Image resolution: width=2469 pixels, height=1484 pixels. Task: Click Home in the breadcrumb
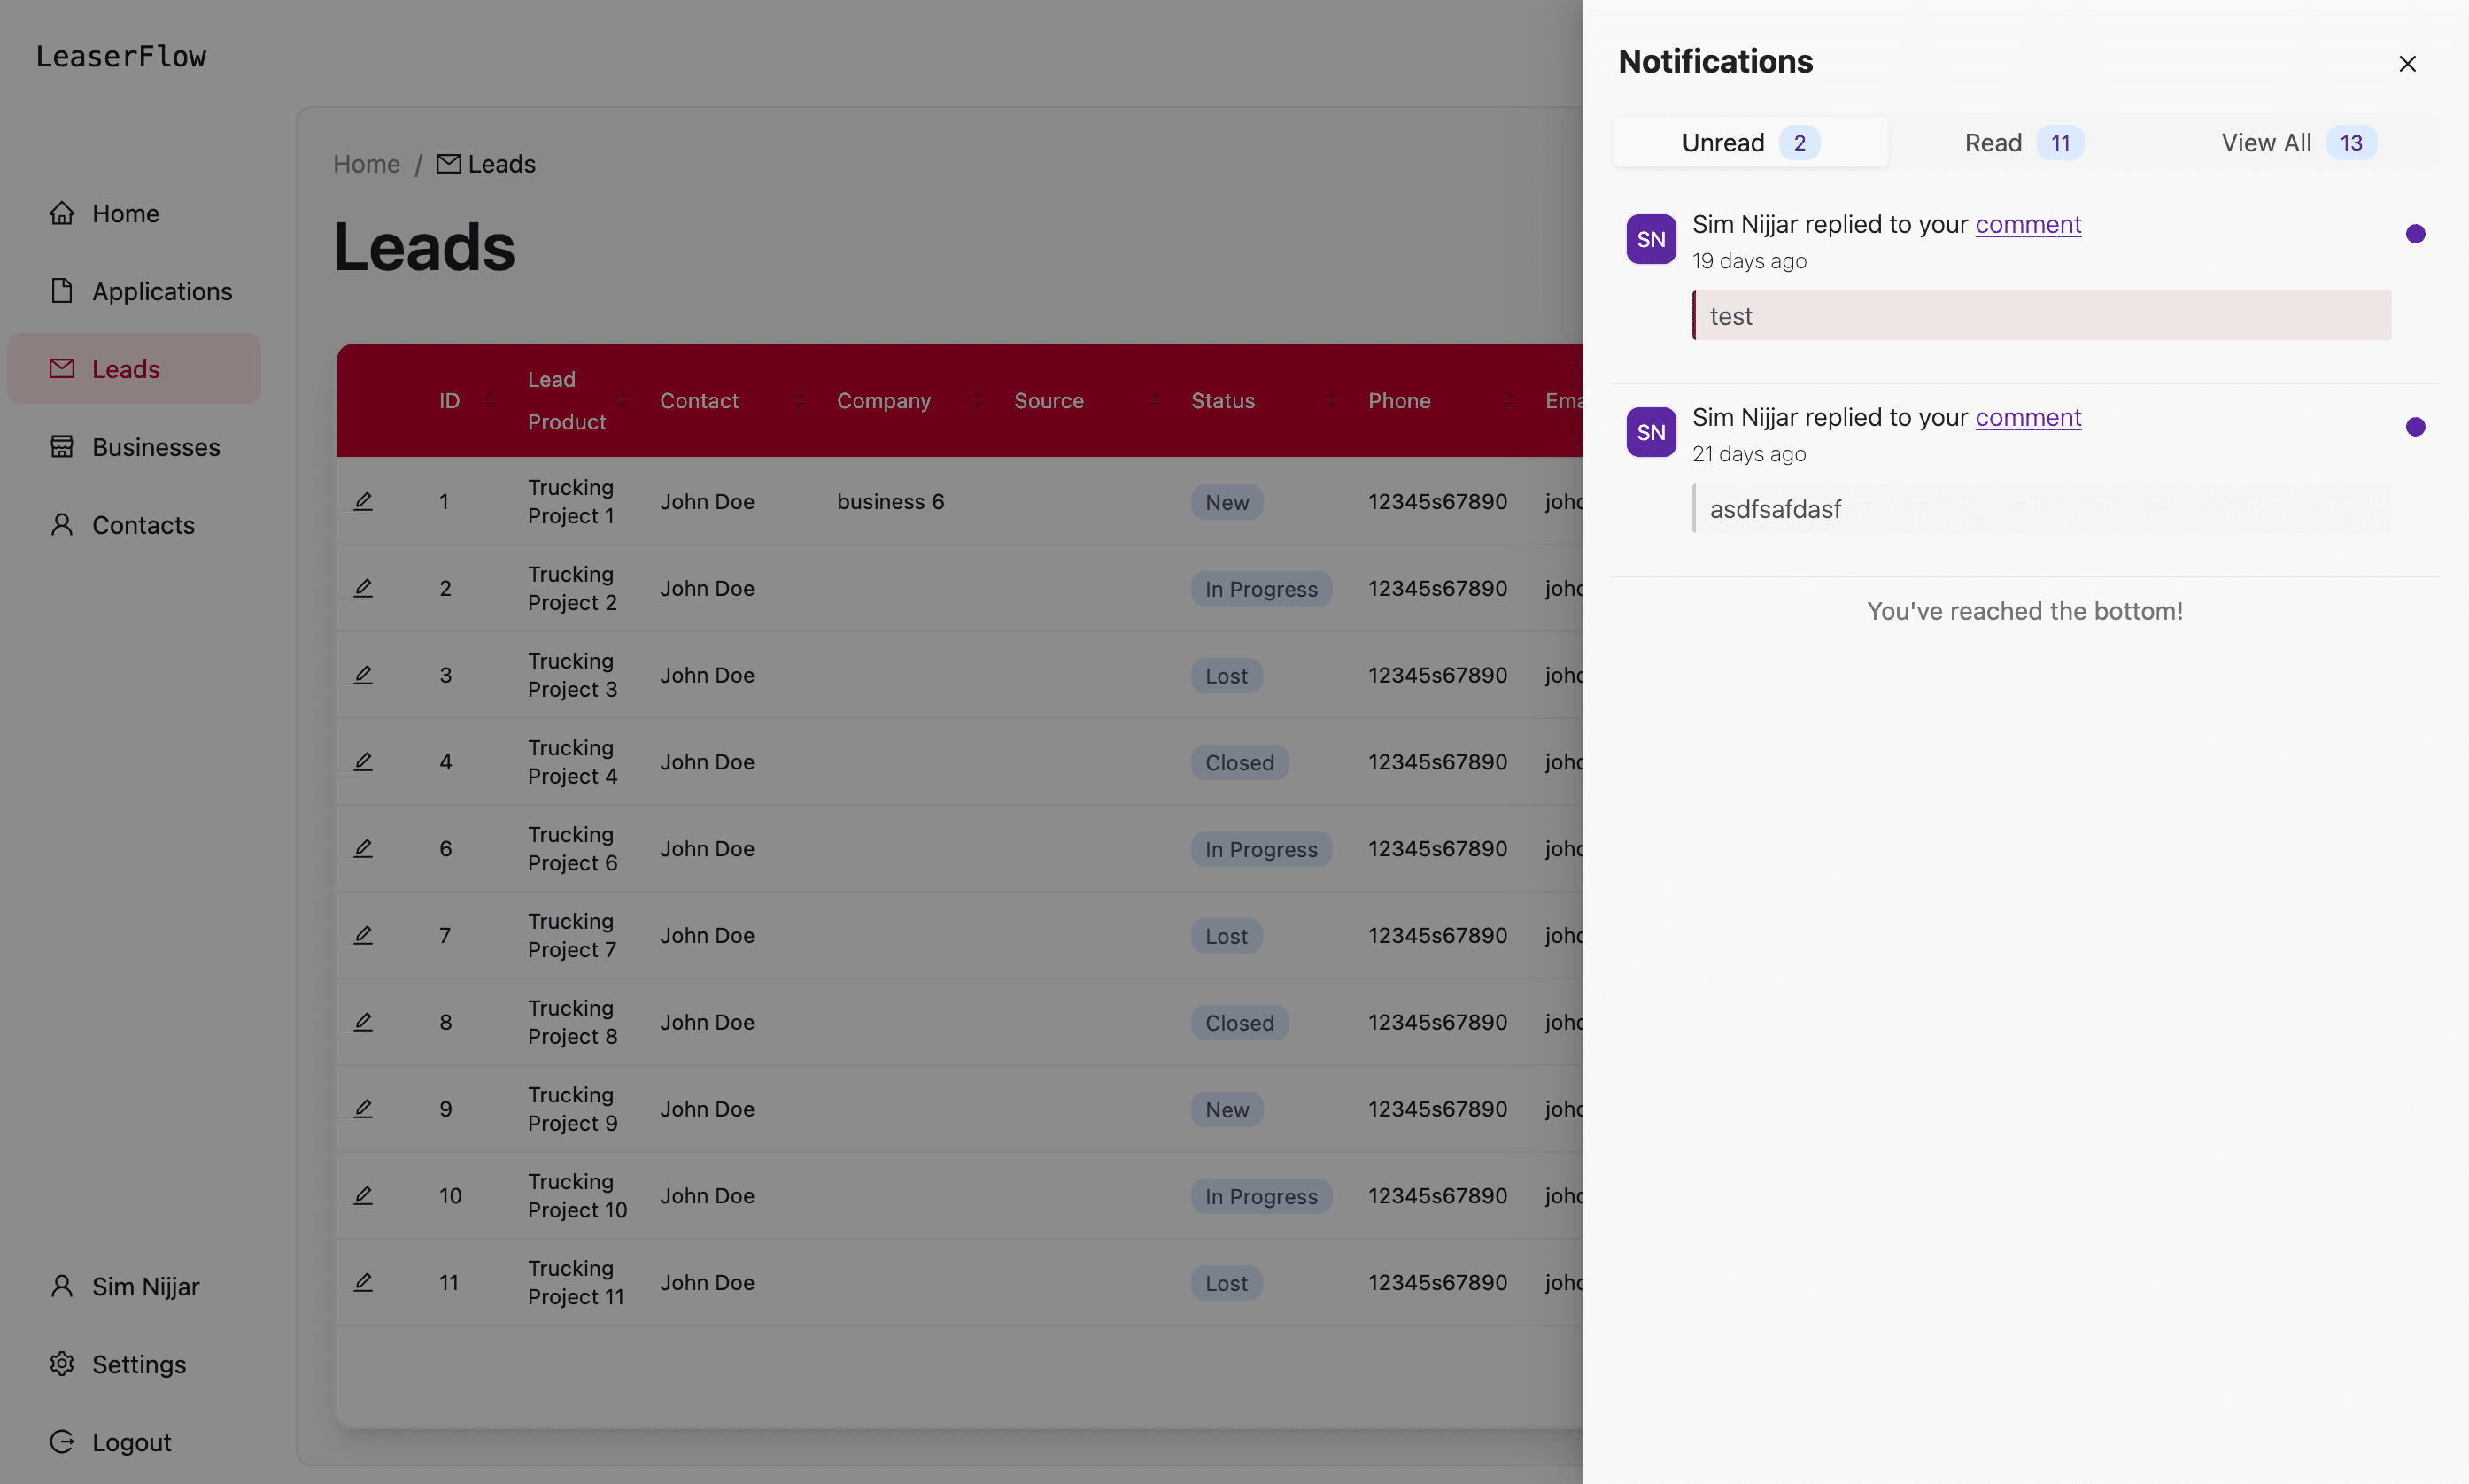[366, 164]
